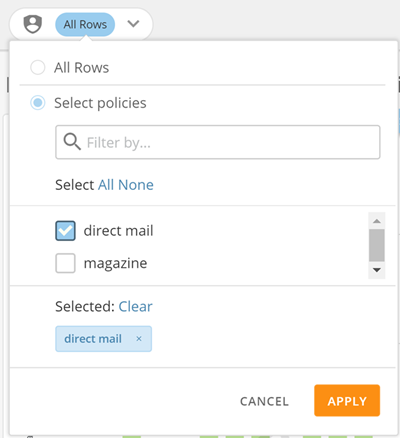Uncheck the direct mail checkbox
The height and width of the screenshot is (439, 400).
pos(65,231)
